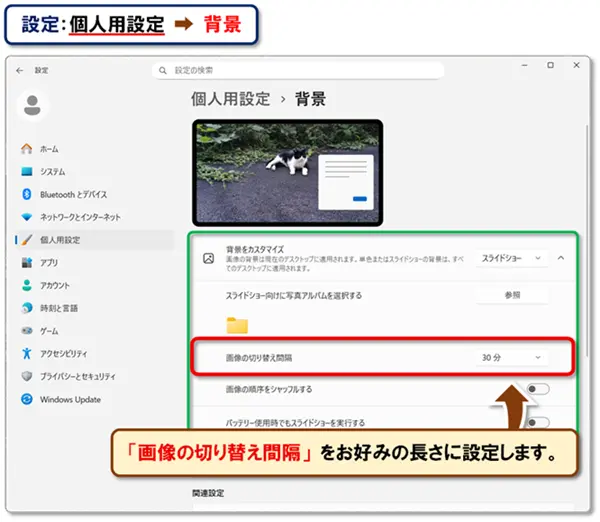The width and height of the screenshot is (600, 522).
Task: Click the ホーム home icon
Action: [x=26, y=148]
